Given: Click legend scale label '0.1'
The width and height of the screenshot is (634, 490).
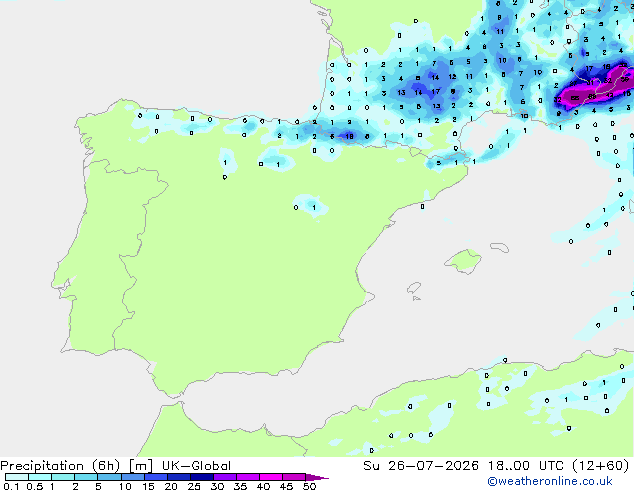Looking at the screenshot, I should (x=11, y=486).
